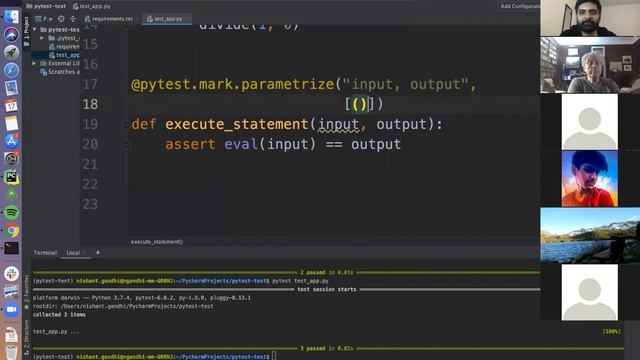Add a new terminal session tab
The image size is (640, 360).
98,253
